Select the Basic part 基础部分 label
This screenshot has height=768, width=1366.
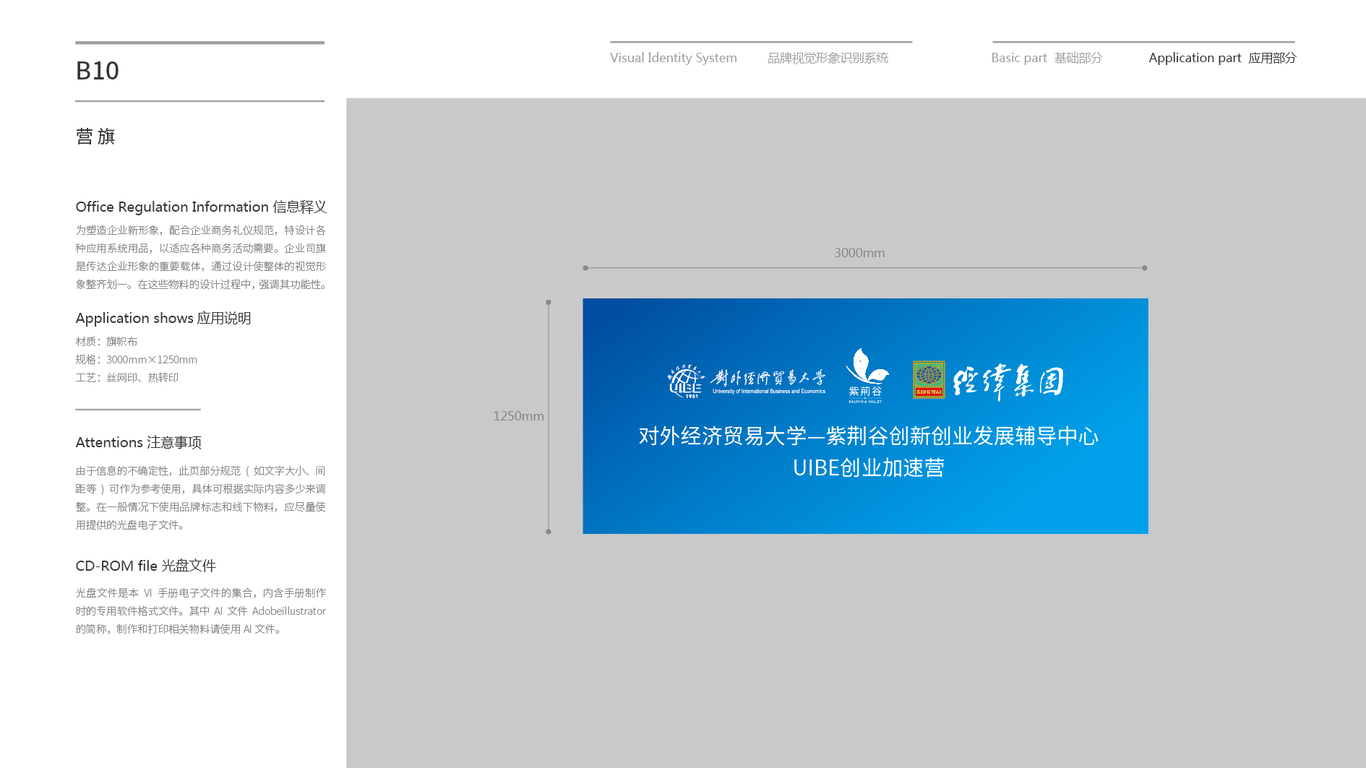[x=1047, y=58]
